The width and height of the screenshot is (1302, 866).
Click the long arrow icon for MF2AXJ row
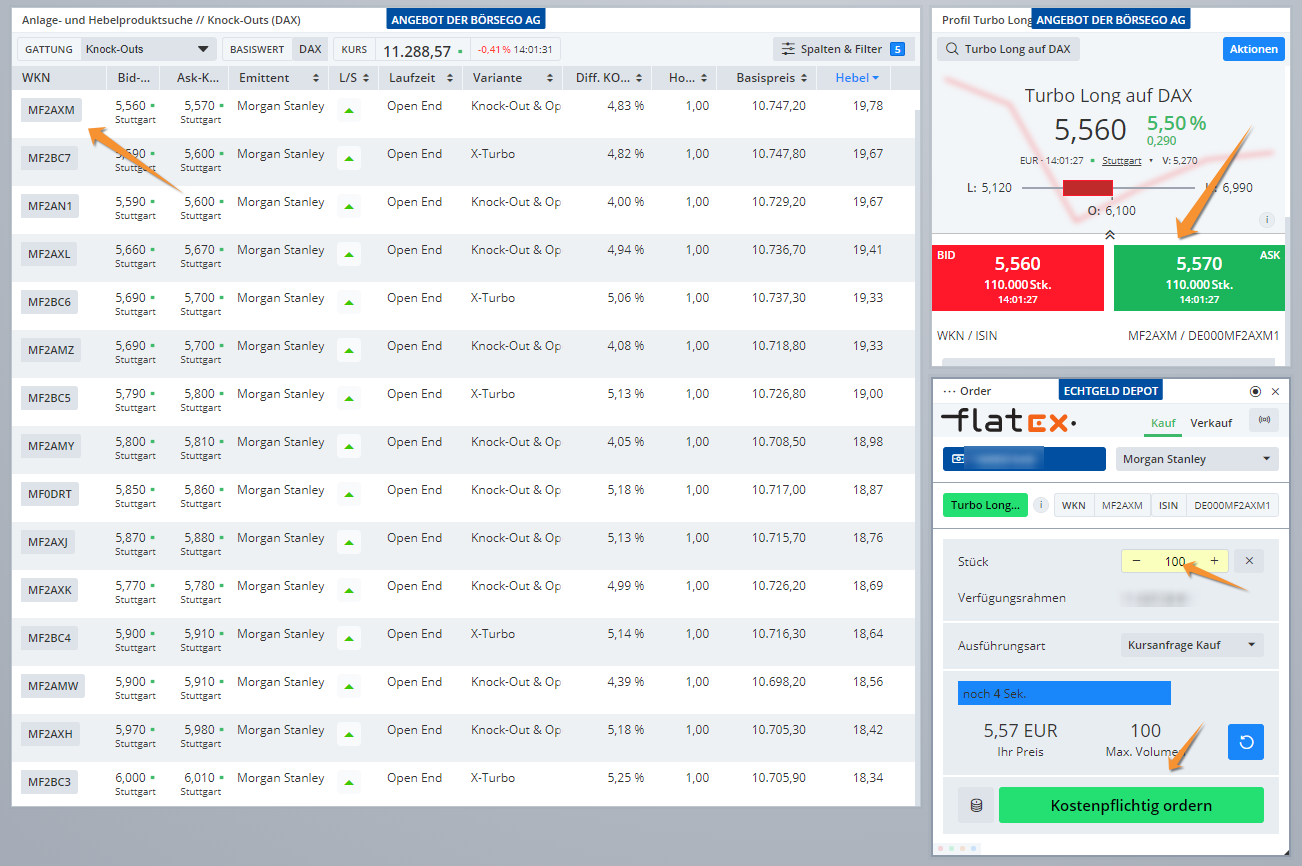(x=349, y=542)
